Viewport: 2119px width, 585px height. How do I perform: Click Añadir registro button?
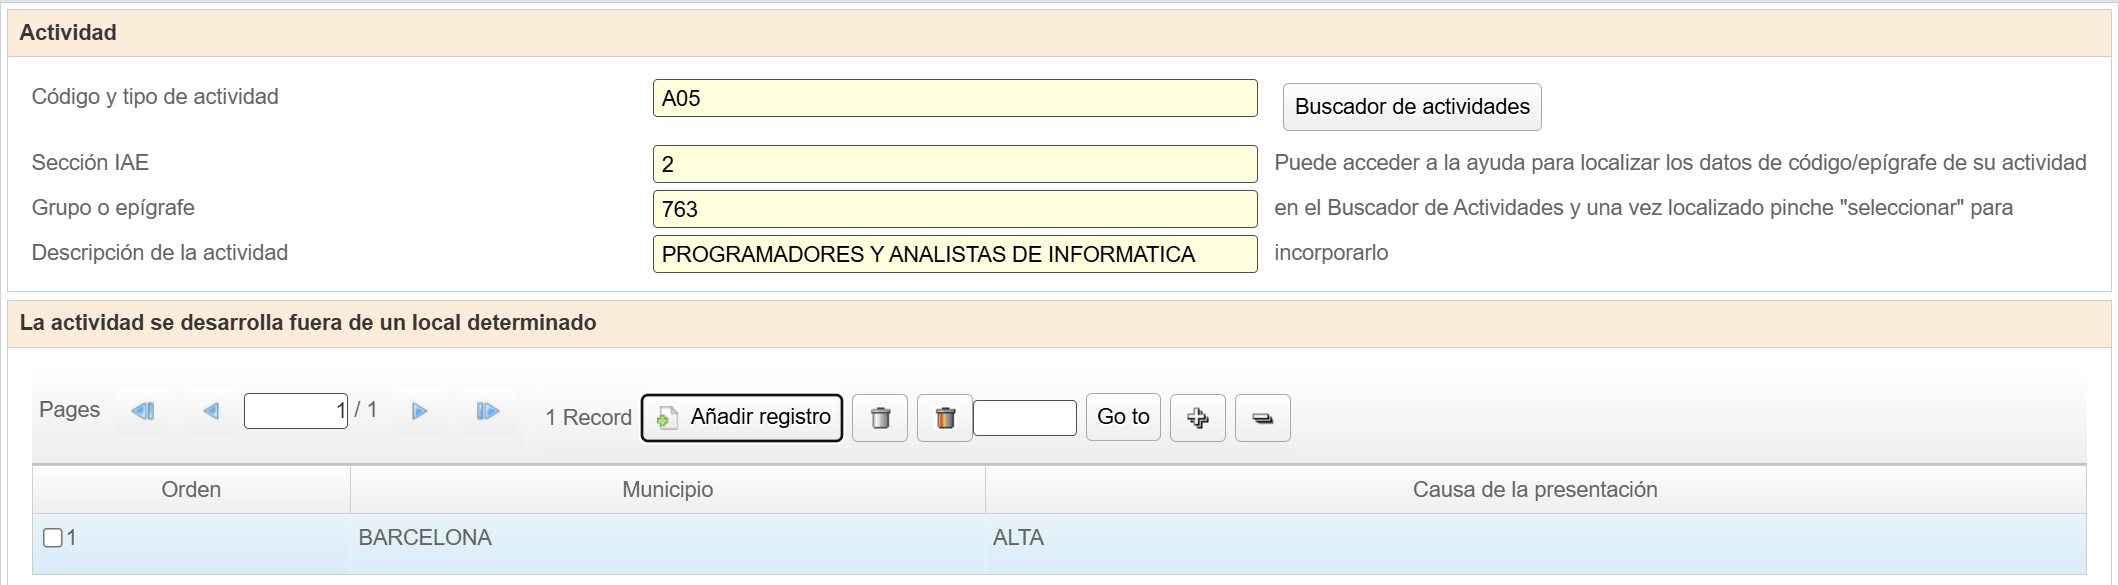(742, 418)
